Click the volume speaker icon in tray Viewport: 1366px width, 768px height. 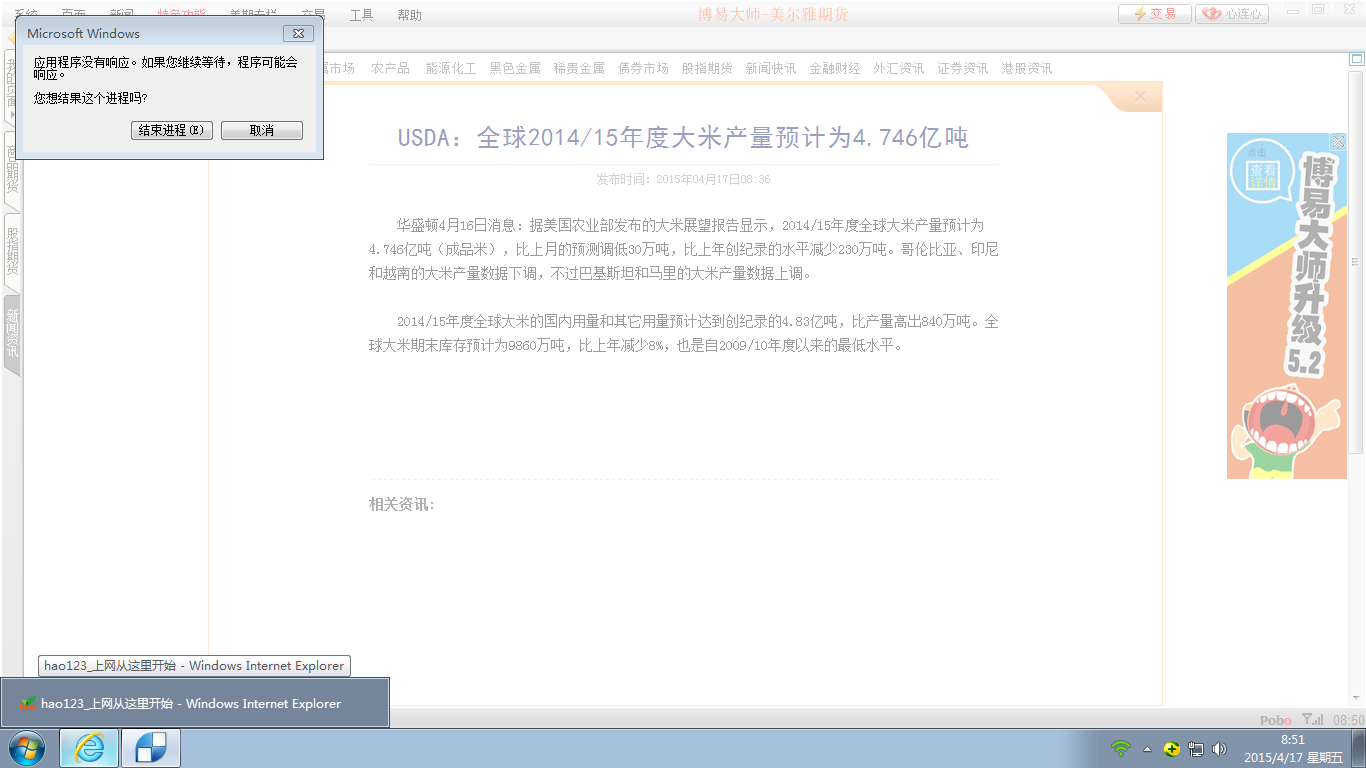pyautogui.click(x=1220, y=748)
